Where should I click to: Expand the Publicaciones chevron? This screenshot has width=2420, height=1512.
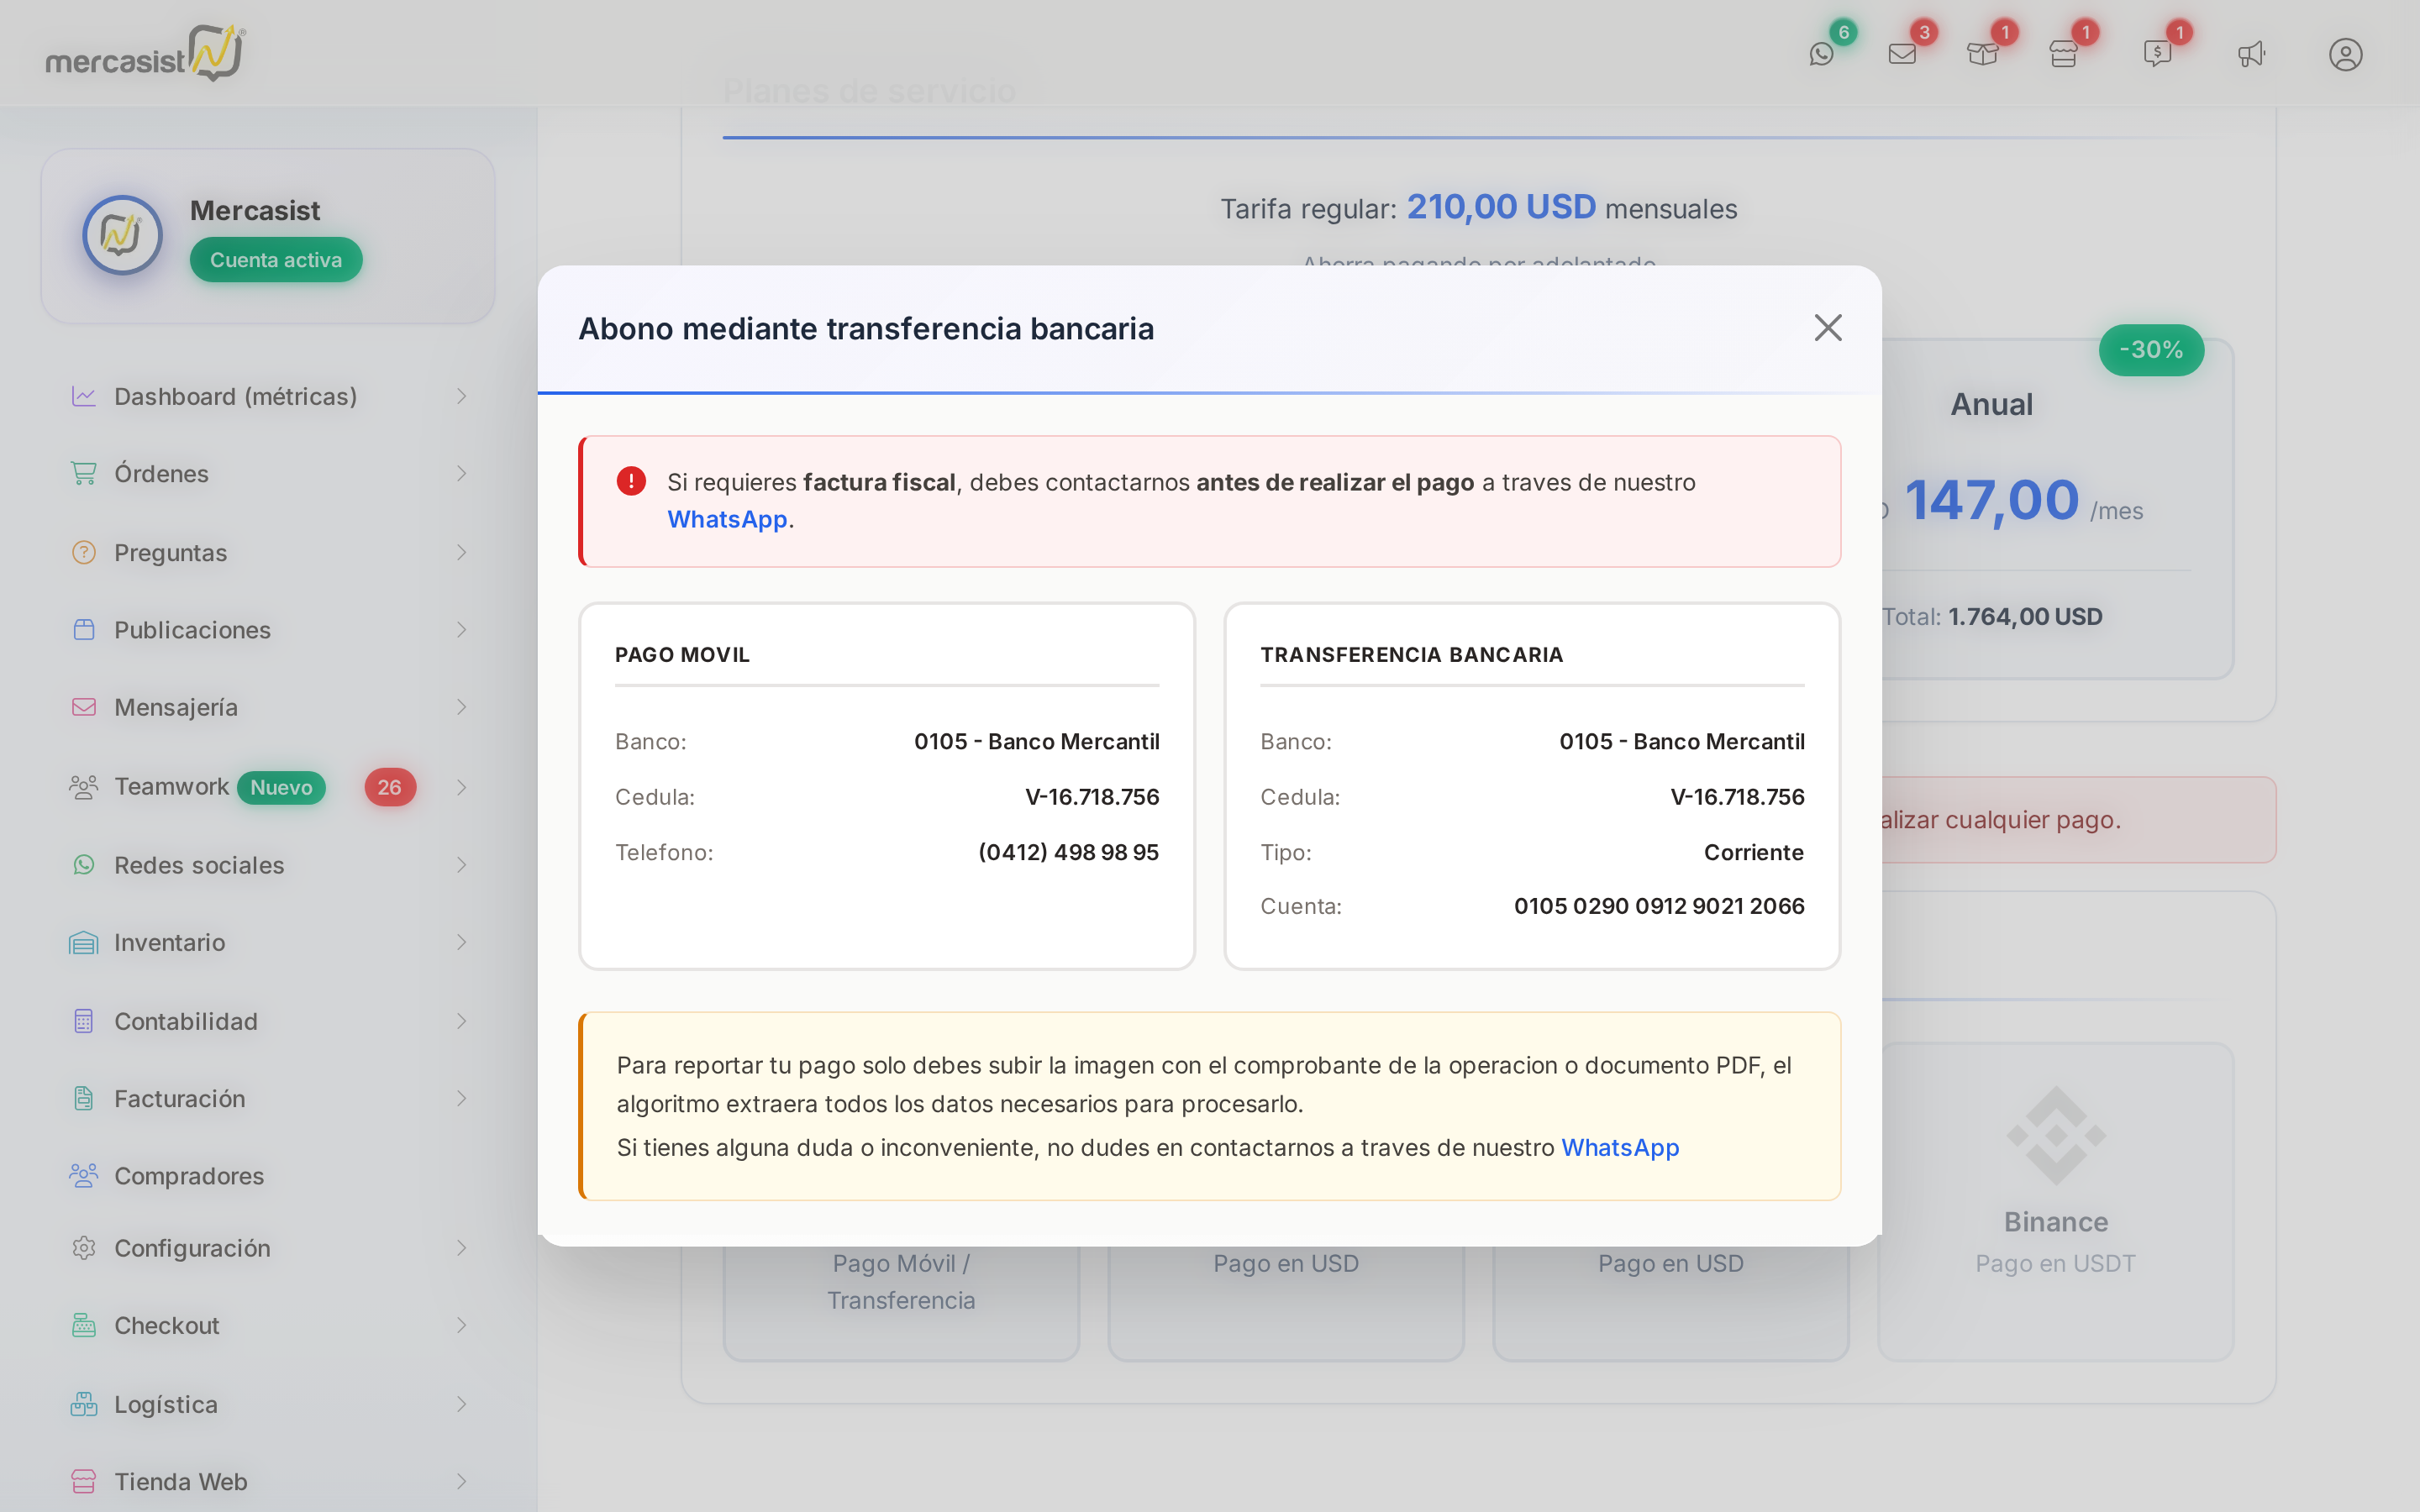click(461, 629)
